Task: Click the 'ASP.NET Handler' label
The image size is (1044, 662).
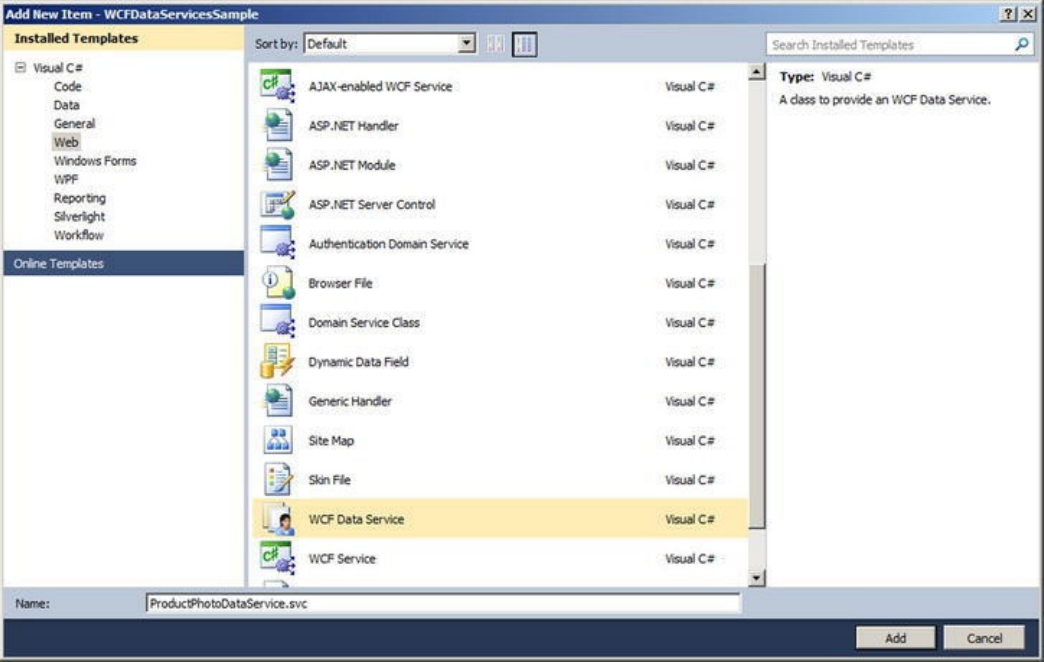Action: point(354,125)
